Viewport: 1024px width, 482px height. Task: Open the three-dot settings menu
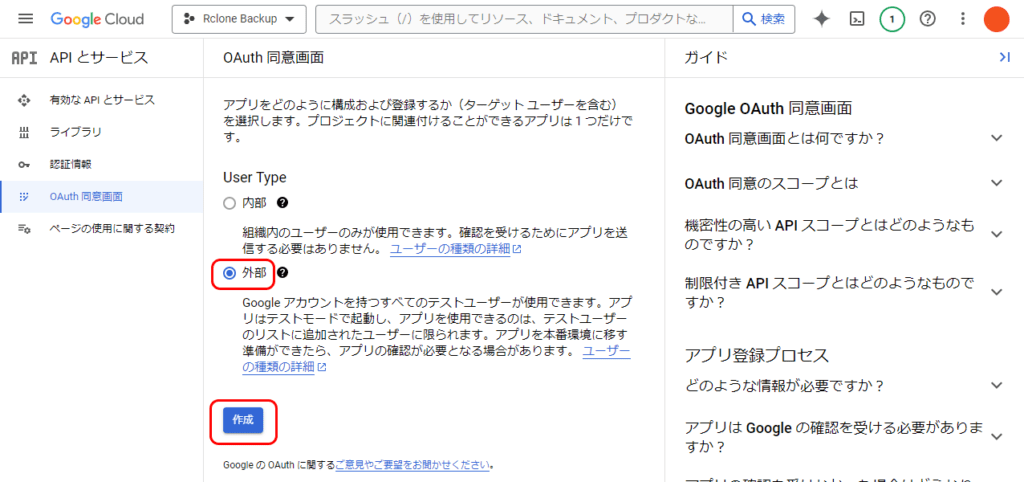click(x=962, y=19)
